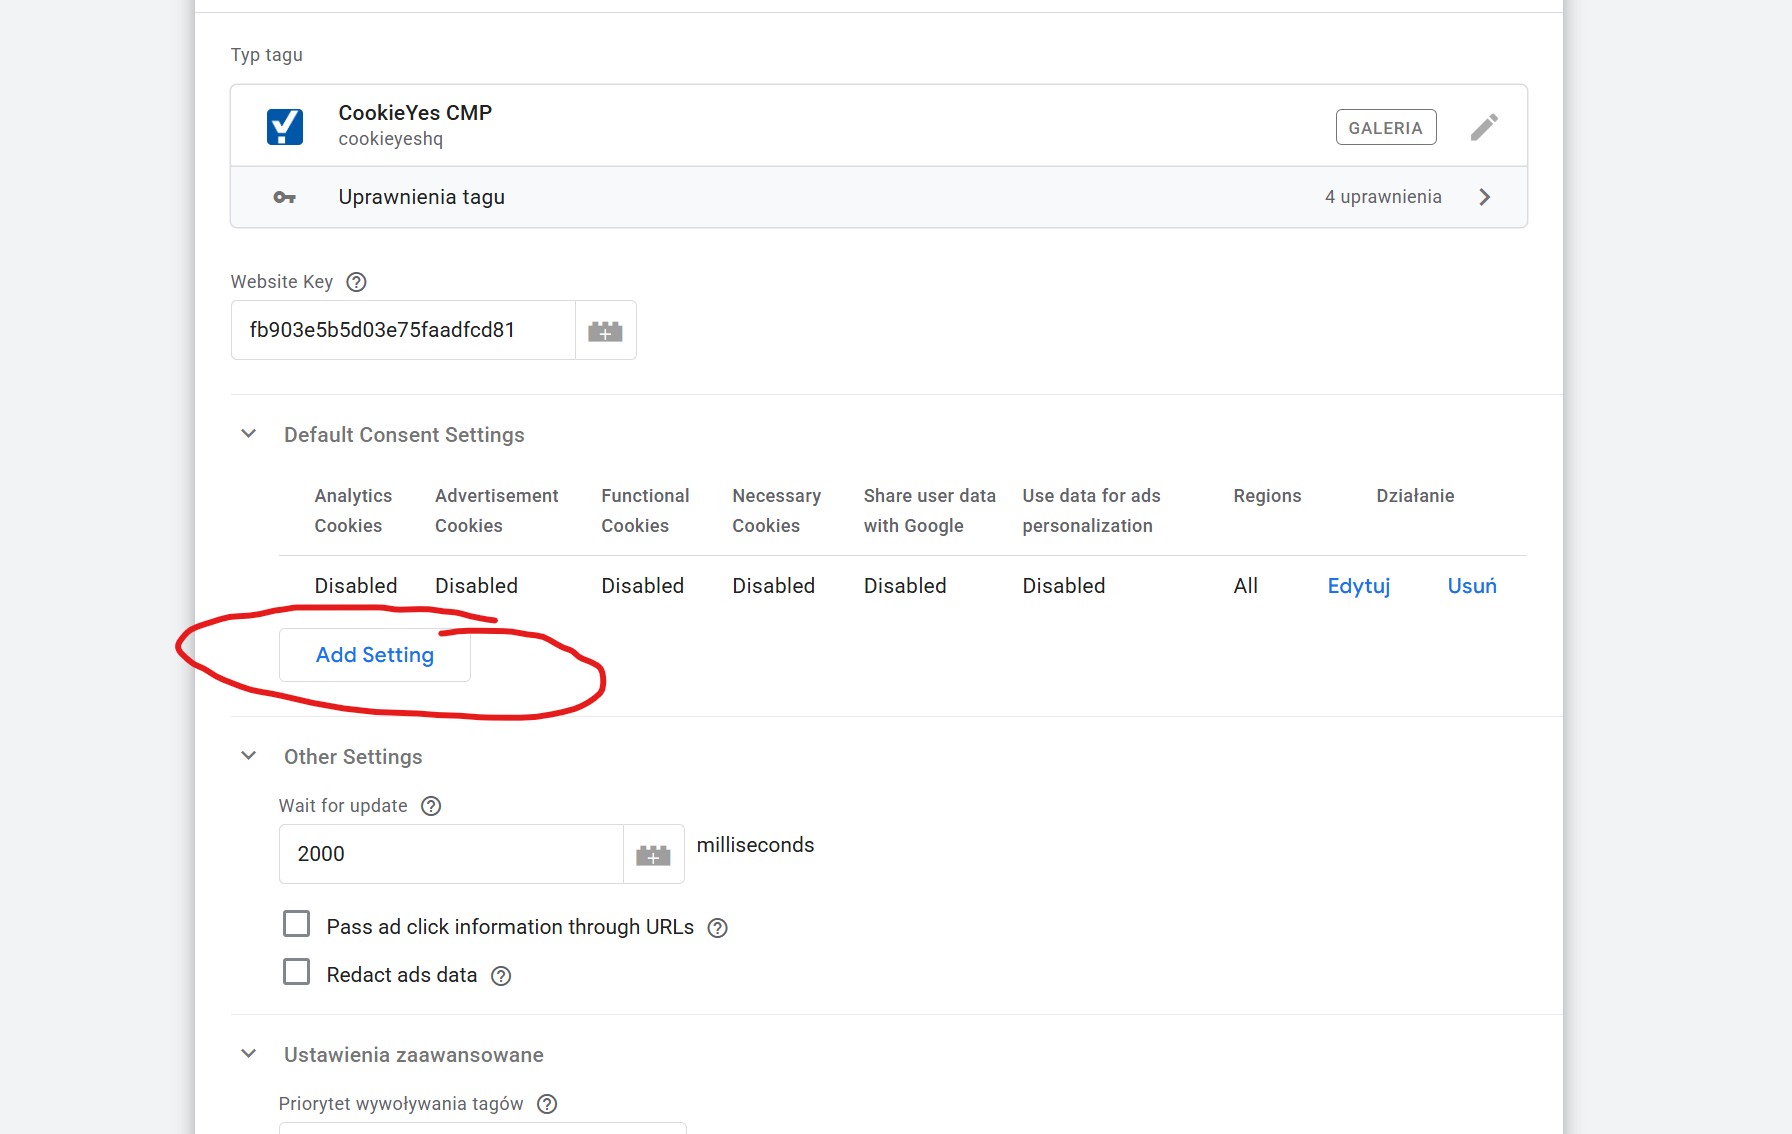Click the pencil edit icon for tag type
Viewport: 1792px width, 1134px height.
(1484, 127)
